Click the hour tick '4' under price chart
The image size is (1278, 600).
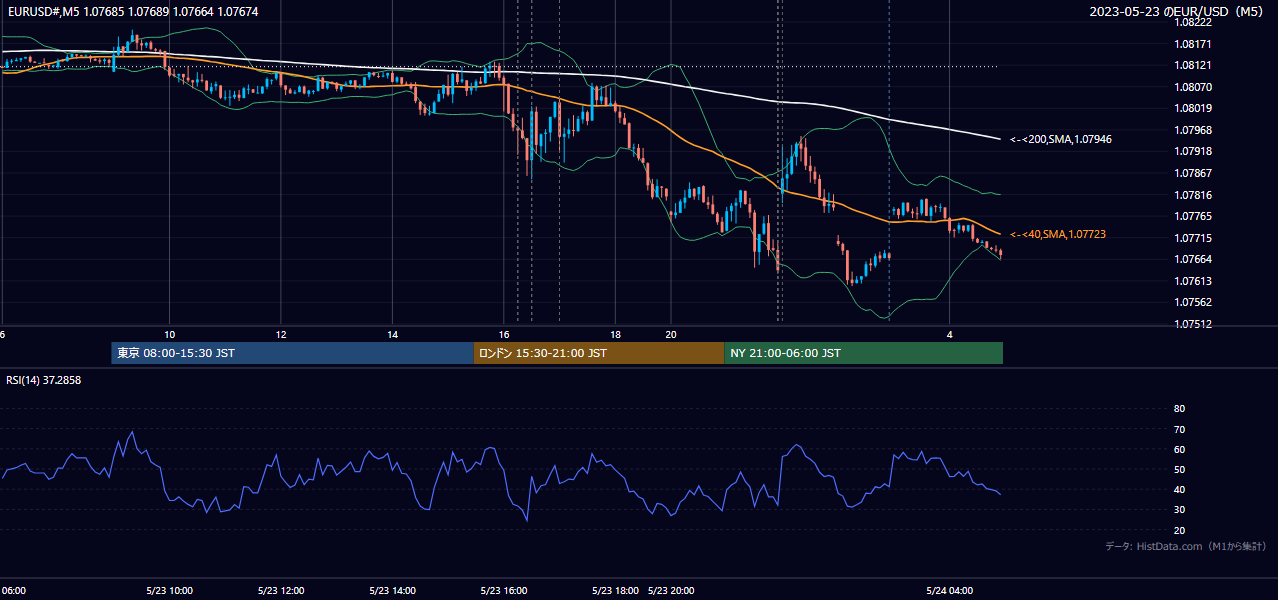[950, 334]
